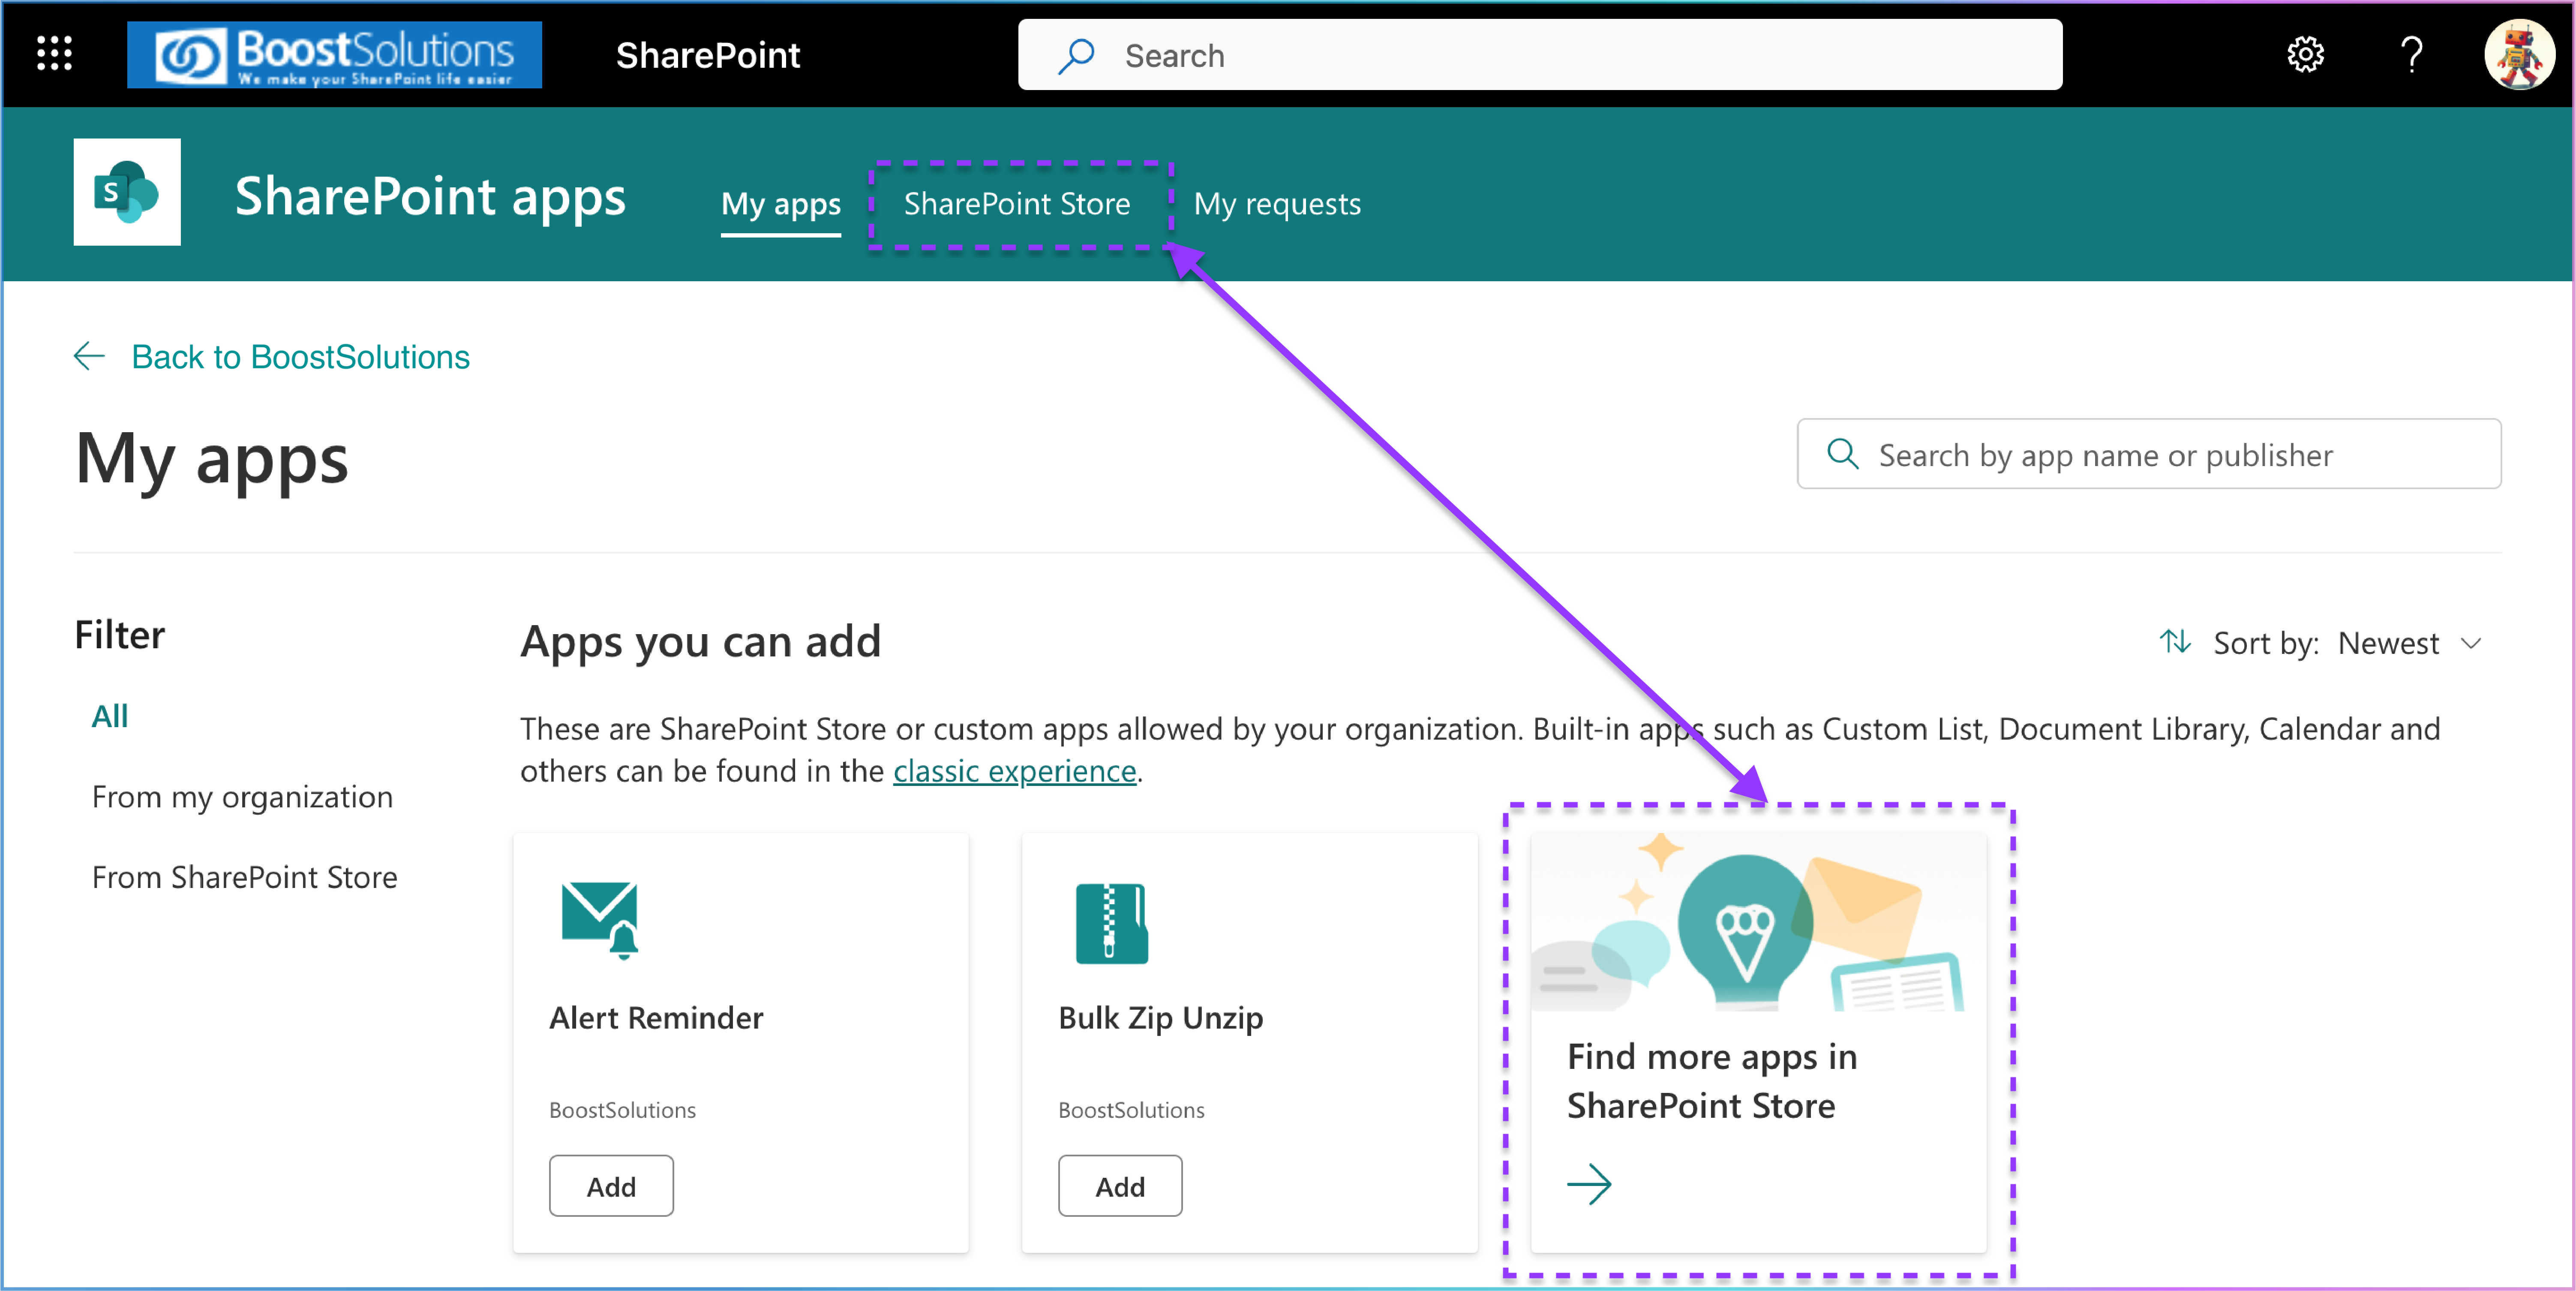Click the Filter heading
The height and width of the screenshot is (1291, 2576).
point(120,635)
